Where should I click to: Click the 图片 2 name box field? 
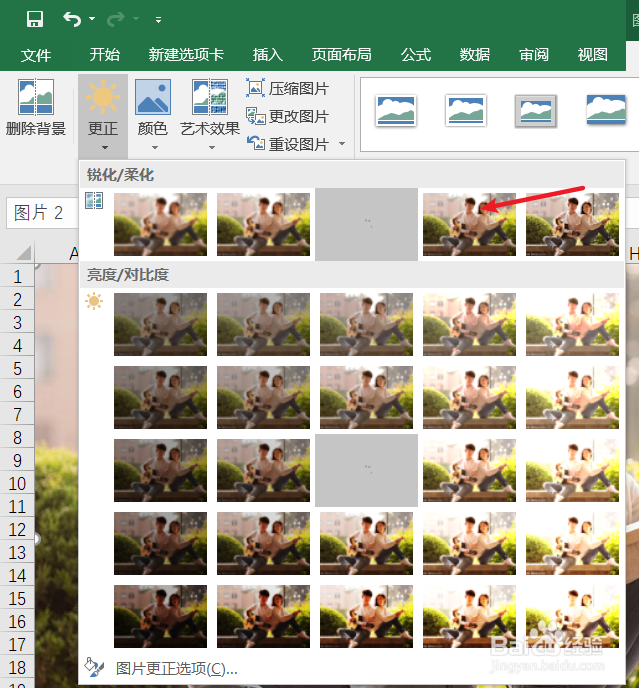click(43, 213)
